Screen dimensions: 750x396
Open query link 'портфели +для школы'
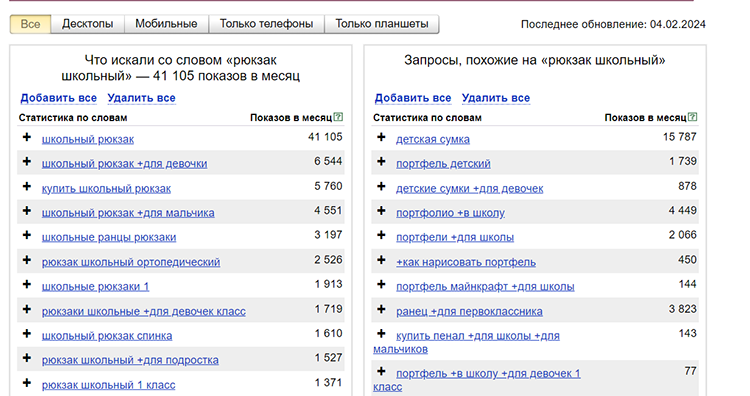455,237
